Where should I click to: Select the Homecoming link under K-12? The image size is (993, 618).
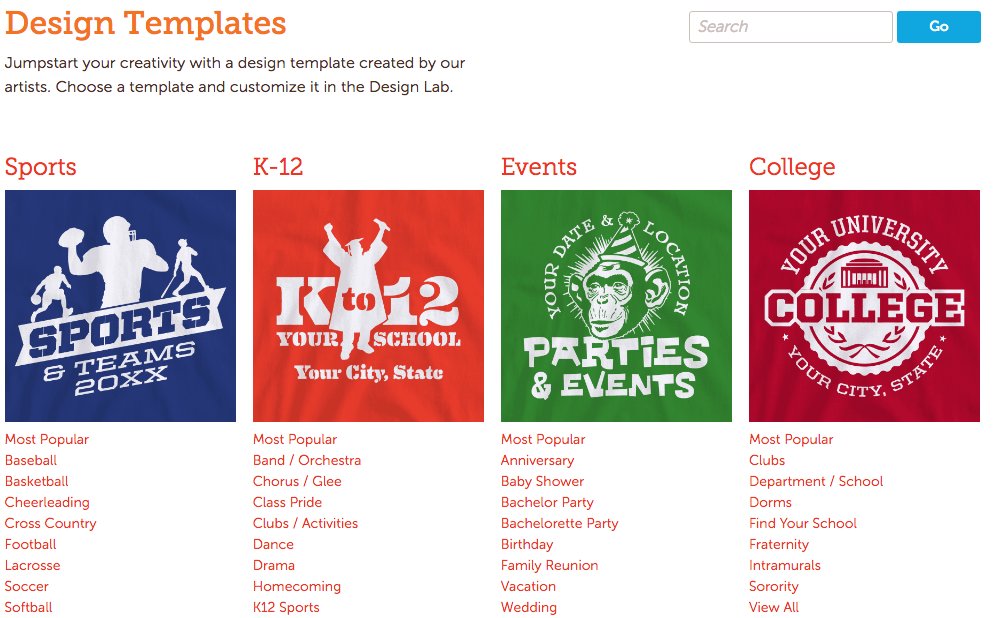pyautogui.click(x=297, y=586)
